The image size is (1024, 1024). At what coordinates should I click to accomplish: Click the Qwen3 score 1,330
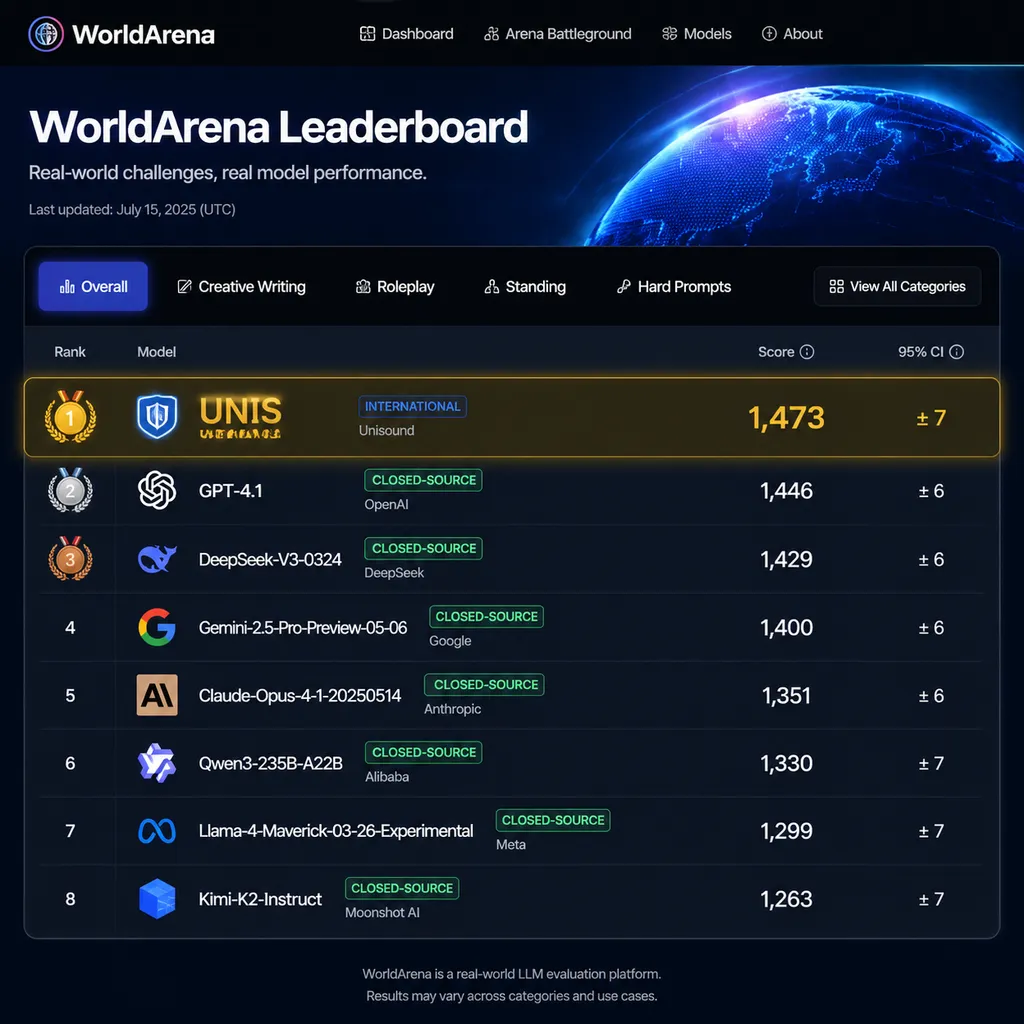786,763
